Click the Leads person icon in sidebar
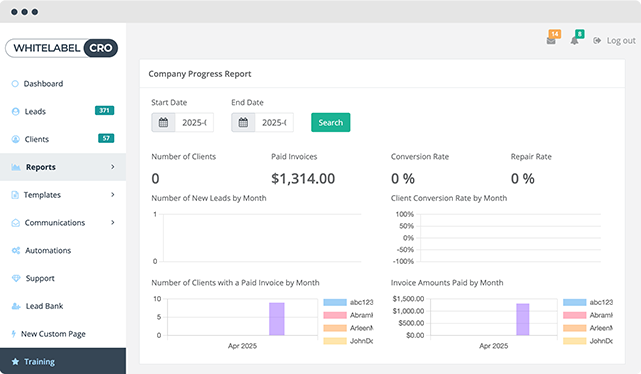This screenshot has width=641, height=374. tap(16, 112)
